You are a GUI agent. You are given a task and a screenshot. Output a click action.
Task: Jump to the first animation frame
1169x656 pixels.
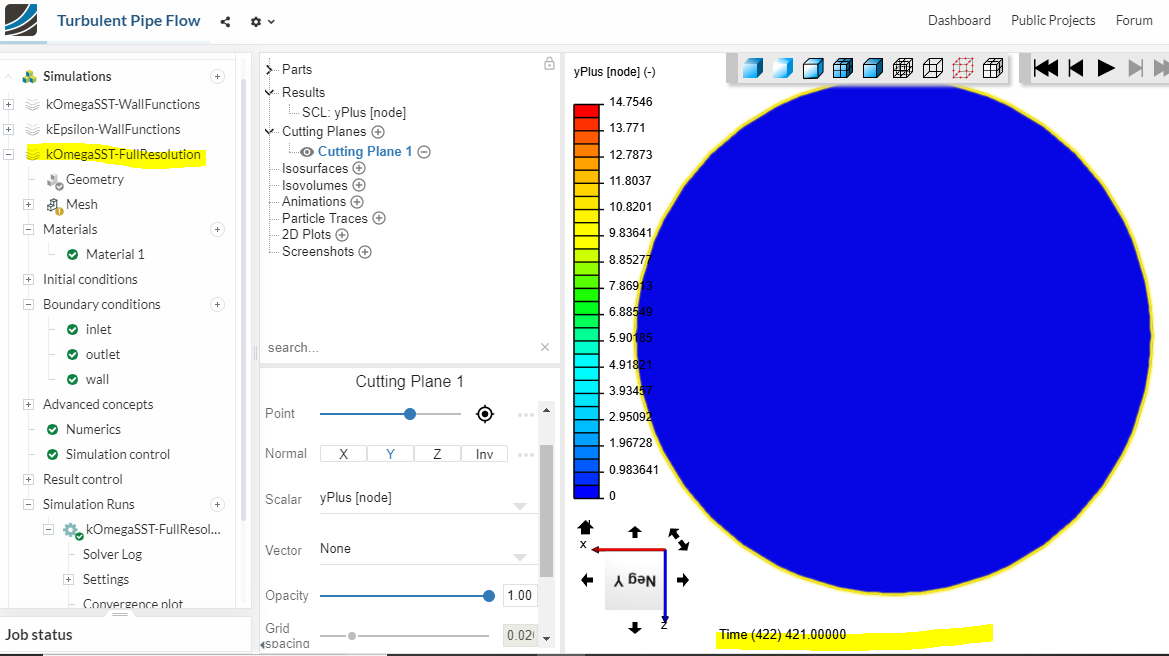[1046, 68]
